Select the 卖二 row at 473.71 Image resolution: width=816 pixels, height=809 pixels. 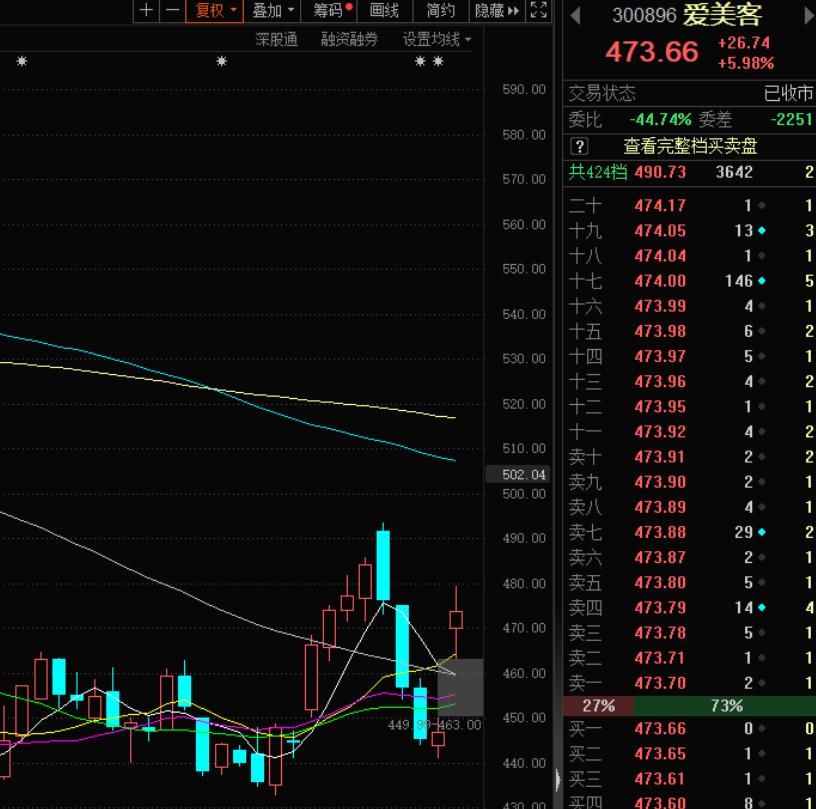[x=690, y=658]
